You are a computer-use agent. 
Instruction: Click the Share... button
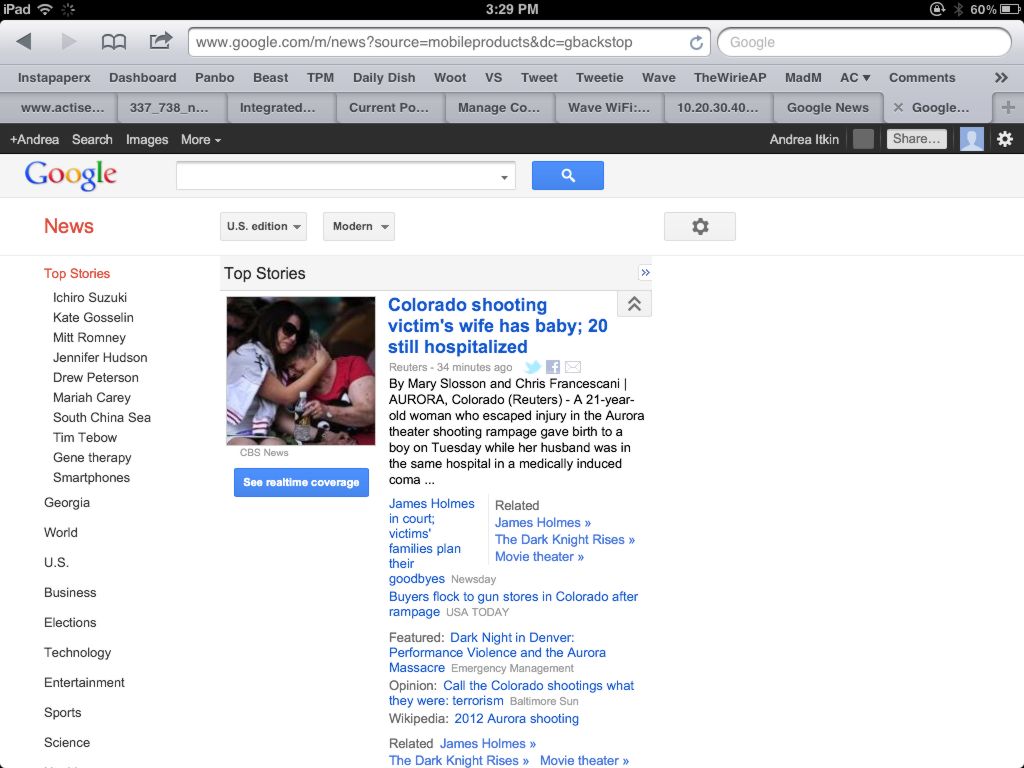916,139
